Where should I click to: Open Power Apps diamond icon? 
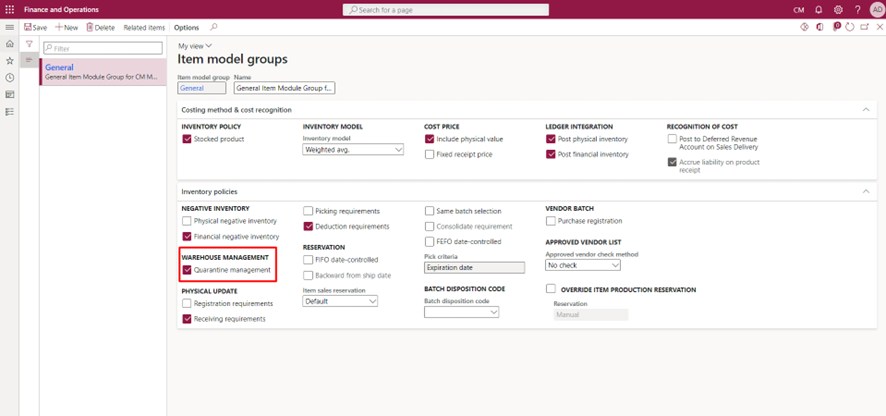pos(805,27)
